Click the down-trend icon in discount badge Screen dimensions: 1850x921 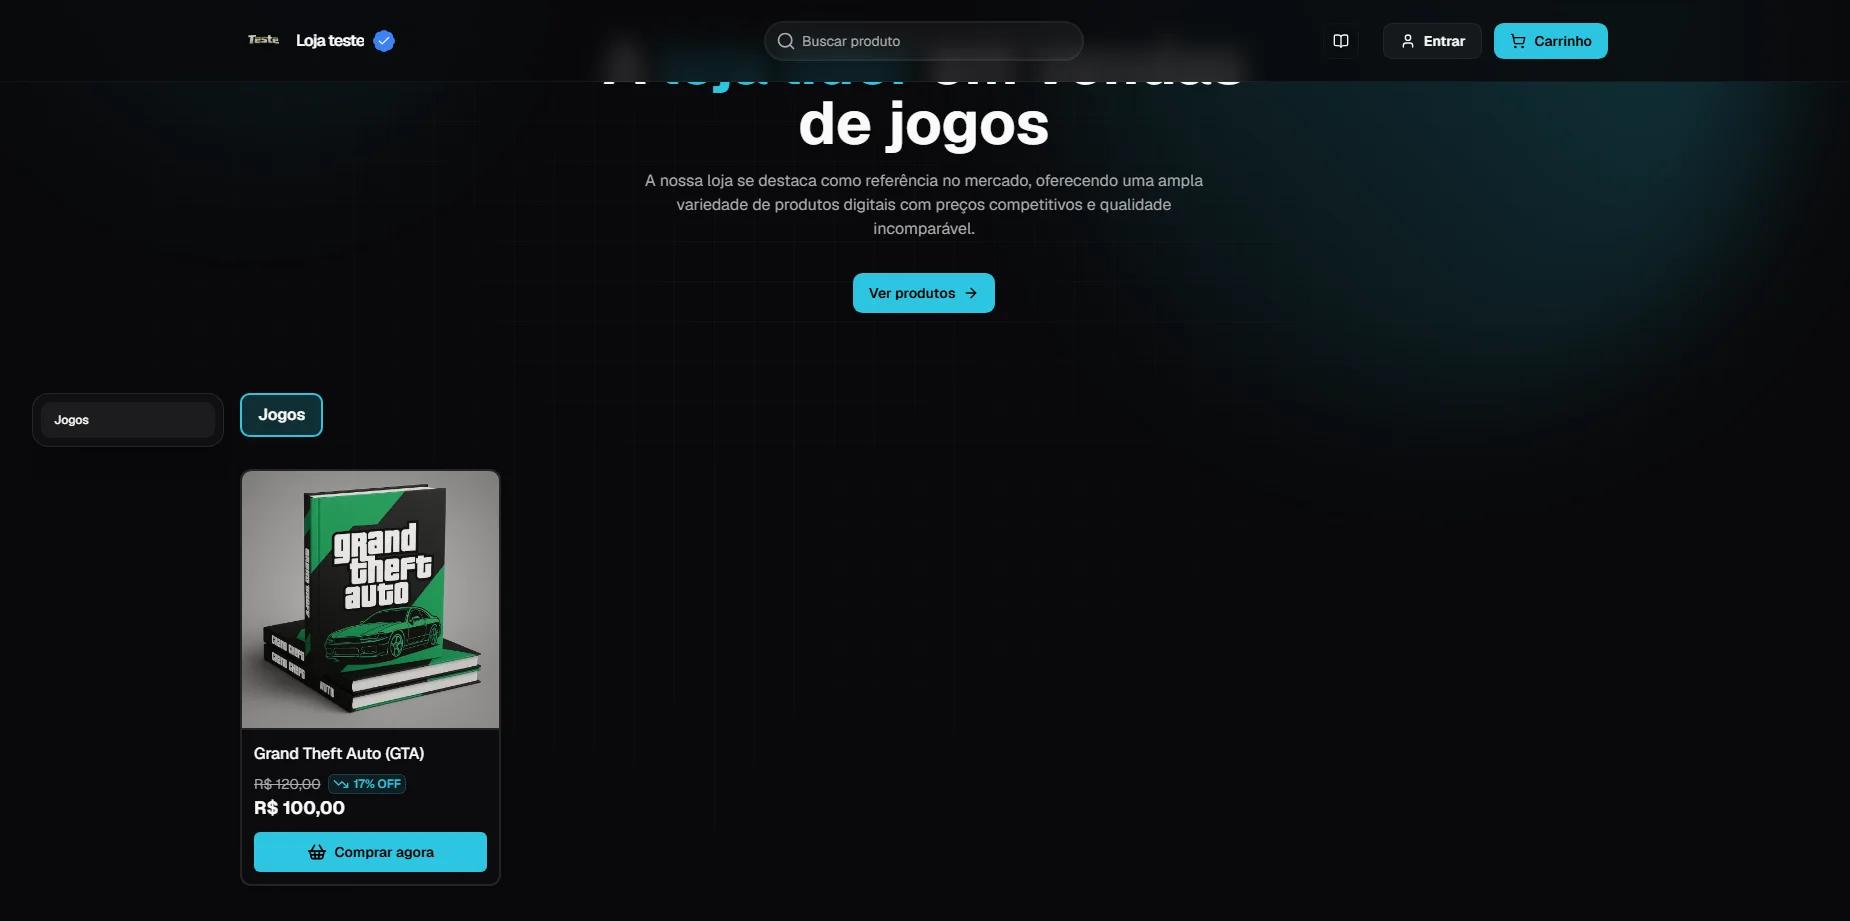[x=342, y=784]
